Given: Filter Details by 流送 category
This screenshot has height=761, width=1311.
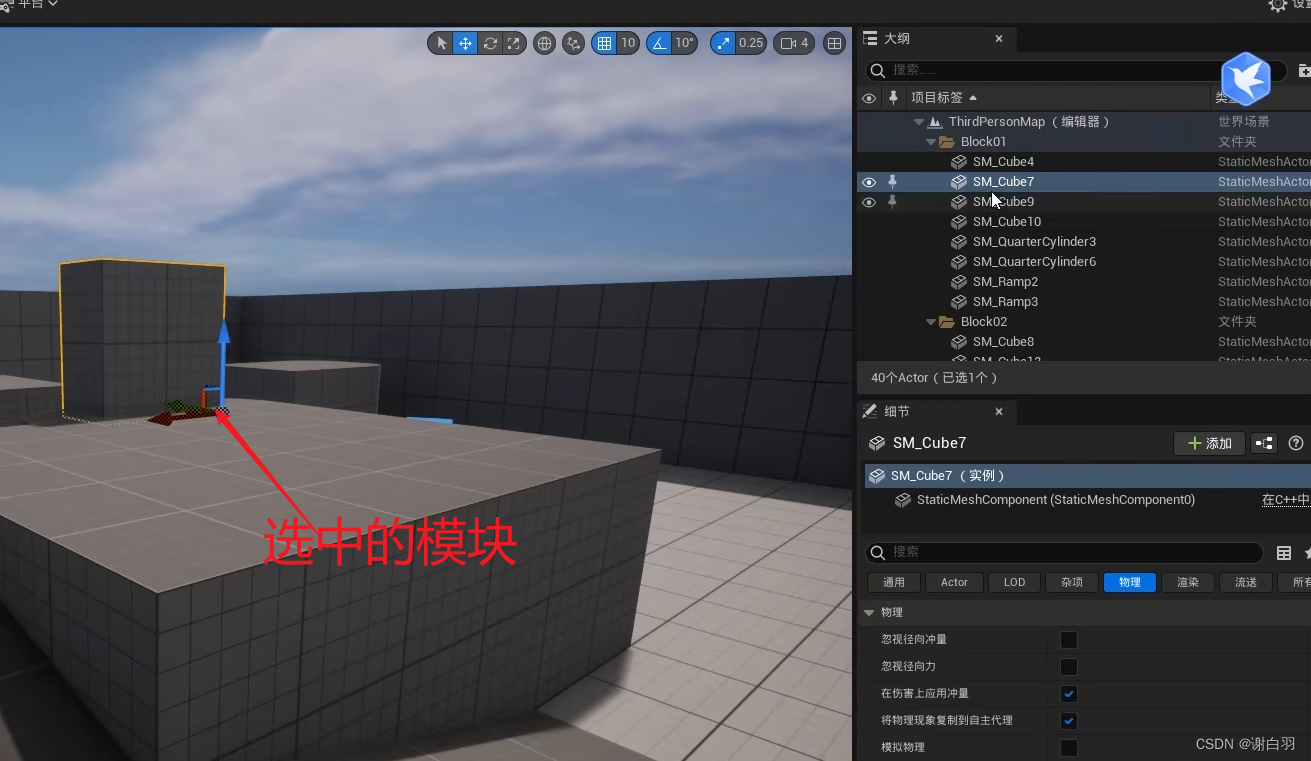Looking at the screenshot, I should tap(1246, 582).
